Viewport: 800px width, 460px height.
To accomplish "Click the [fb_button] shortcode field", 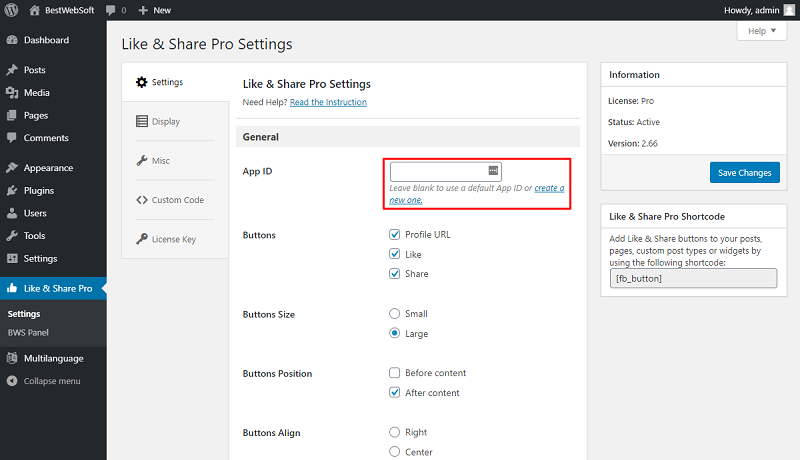I will (x=693, y=278).
